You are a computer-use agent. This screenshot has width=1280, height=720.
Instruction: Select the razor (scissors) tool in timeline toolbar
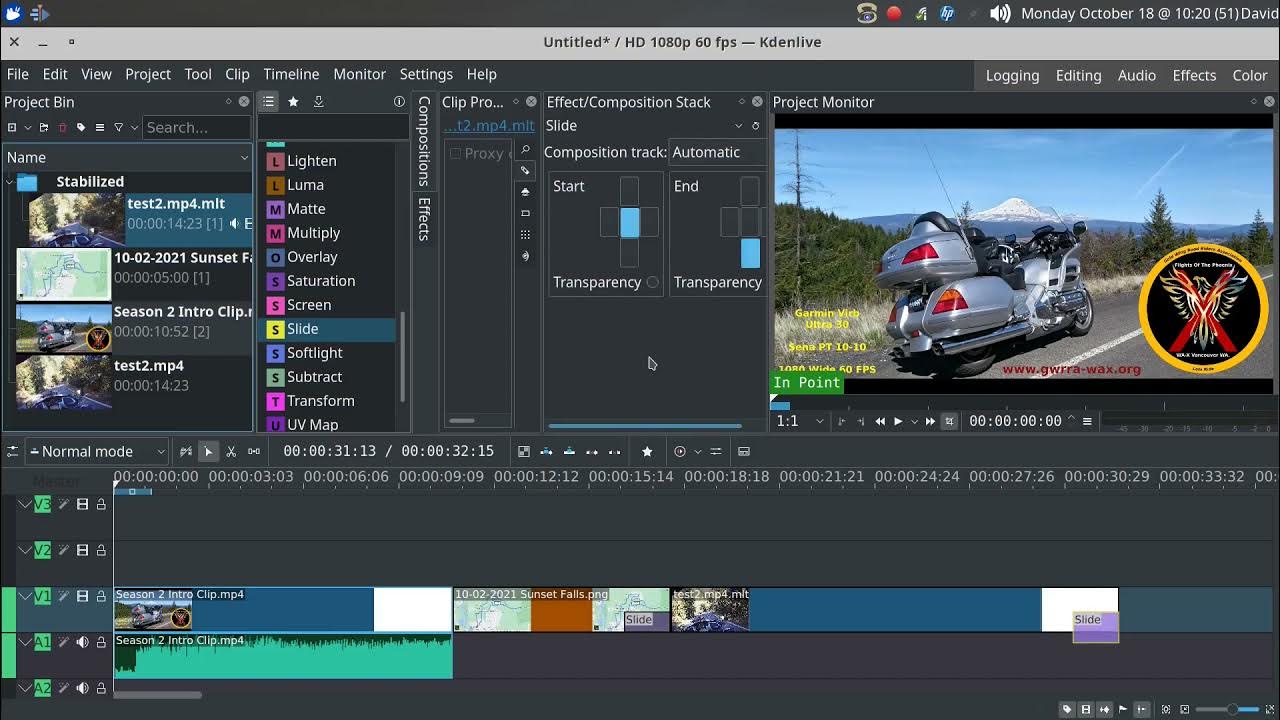coord(231,452)
